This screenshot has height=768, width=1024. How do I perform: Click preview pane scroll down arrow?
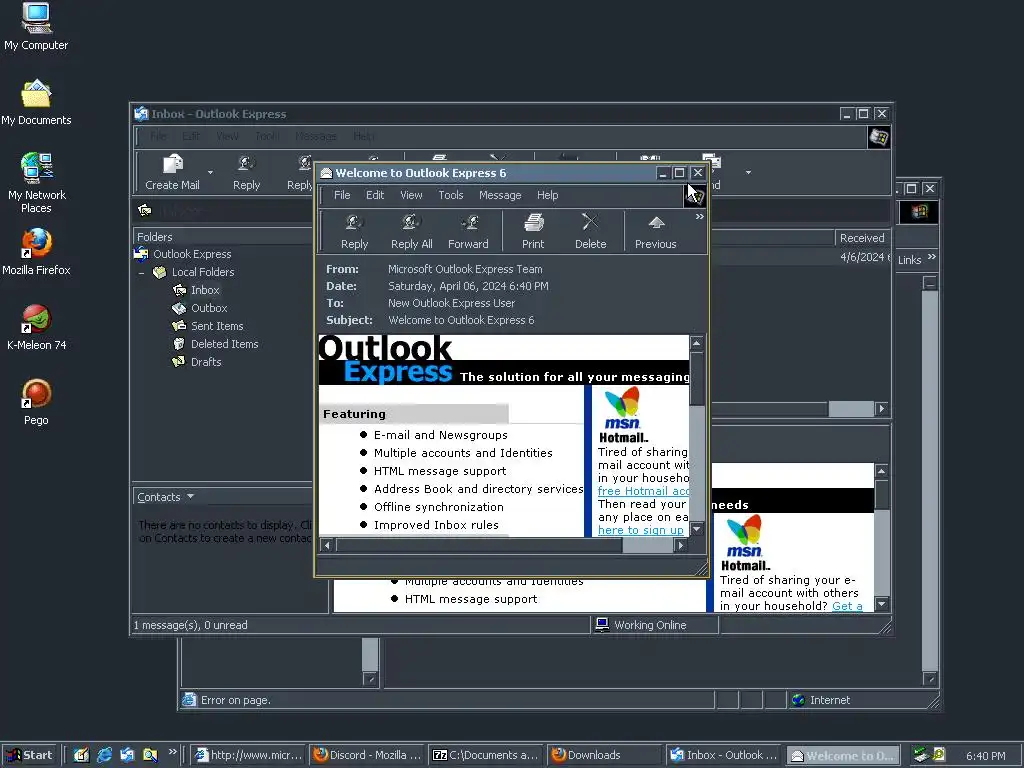882,604
